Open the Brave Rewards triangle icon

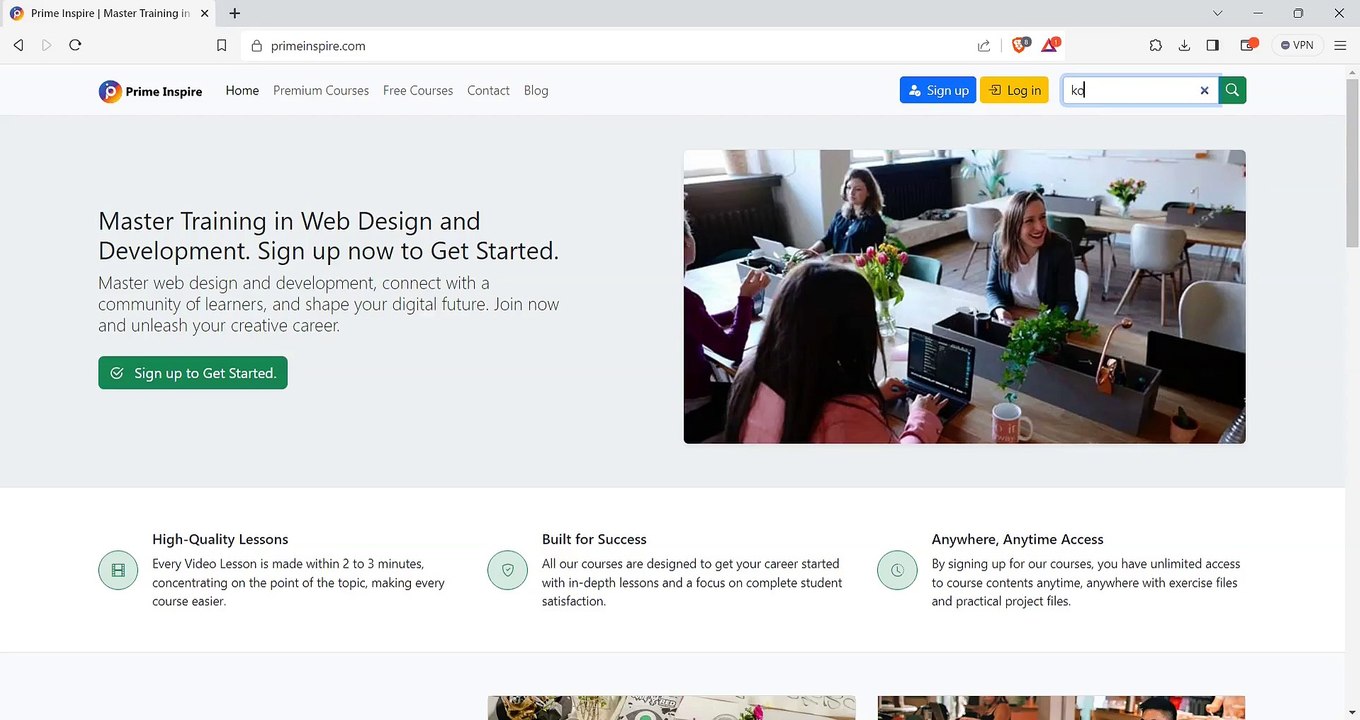tap(1049, 45)
